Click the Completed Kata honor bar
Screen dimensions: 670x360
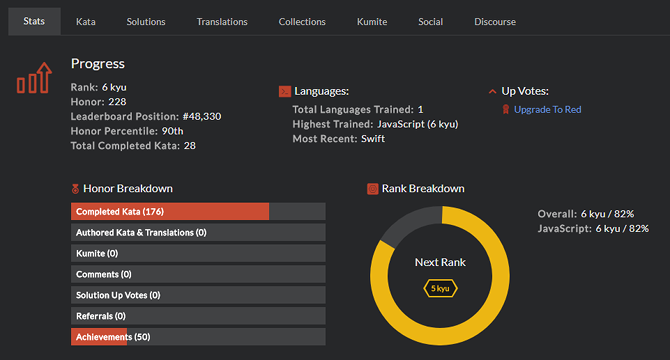198,211
